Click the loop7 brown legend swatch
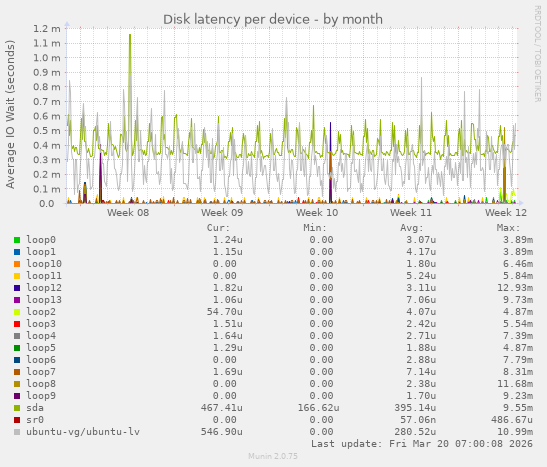Screen dimensions: 547x467 coord(17,372)
